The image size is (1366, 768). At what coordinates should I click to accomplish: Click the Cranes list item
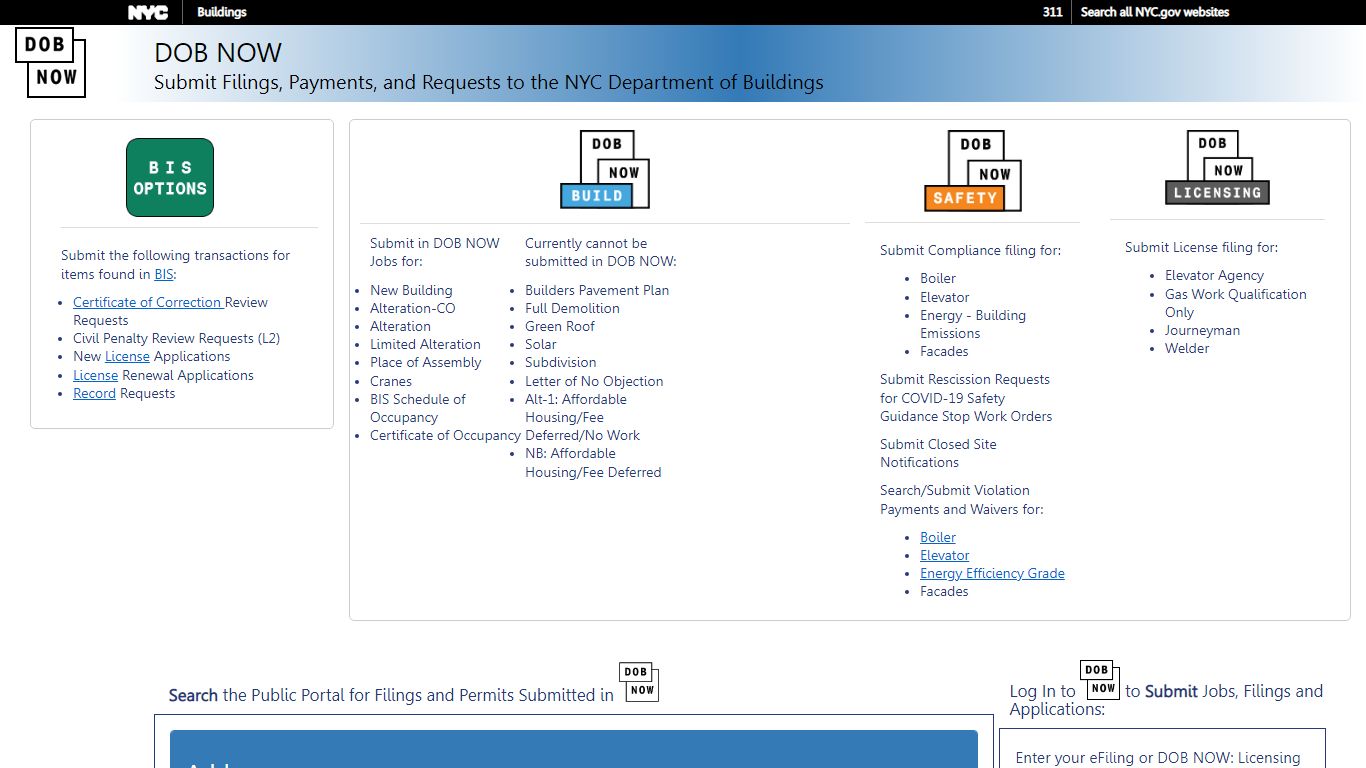point(391,381)
